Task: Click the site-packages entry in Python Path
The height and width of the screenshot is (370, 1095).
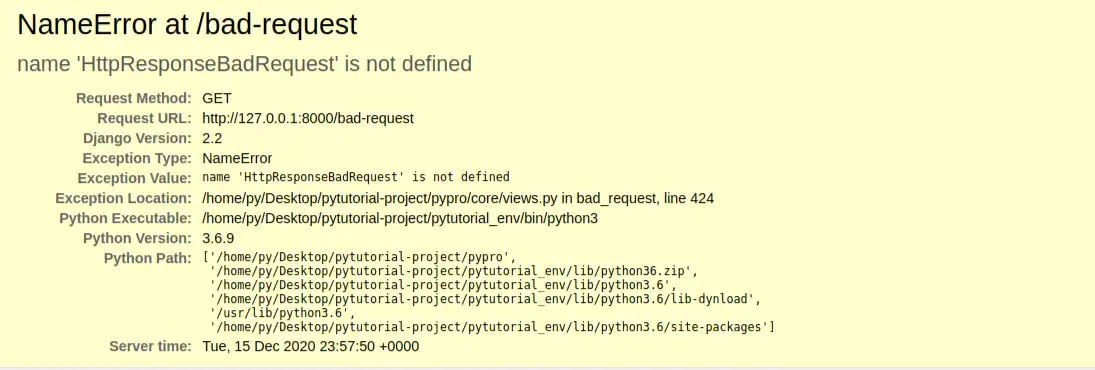Action: pos(492,327)
